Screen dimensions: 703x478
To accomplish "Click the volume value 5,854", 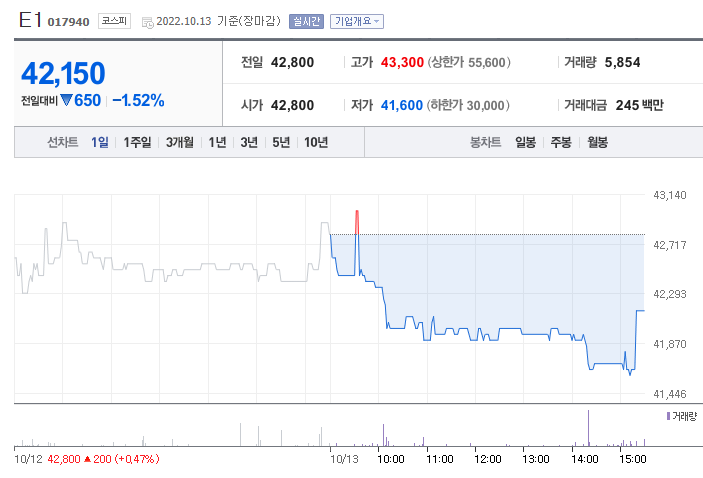I will [622, 62].
